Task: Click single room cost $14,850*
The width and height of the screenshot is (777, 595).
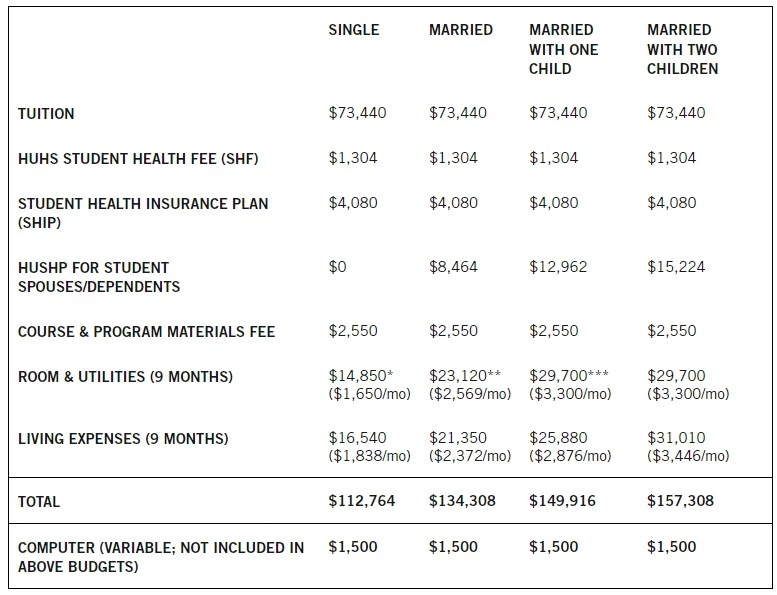Action: pos(361,376)
